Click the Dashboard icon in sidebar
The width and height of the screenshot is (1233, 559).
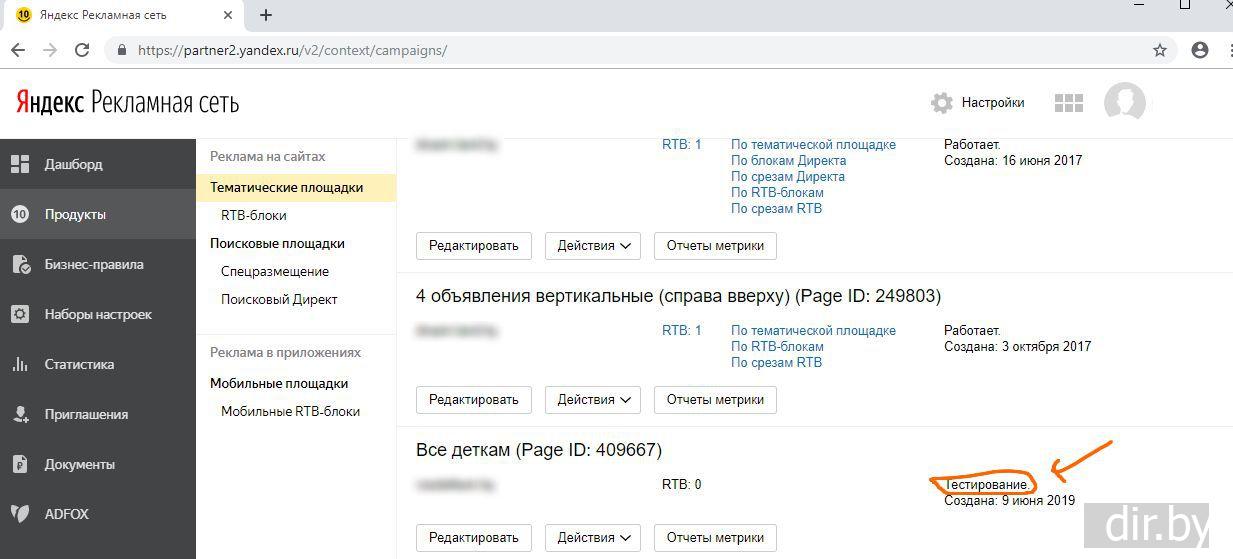point(20,164)
